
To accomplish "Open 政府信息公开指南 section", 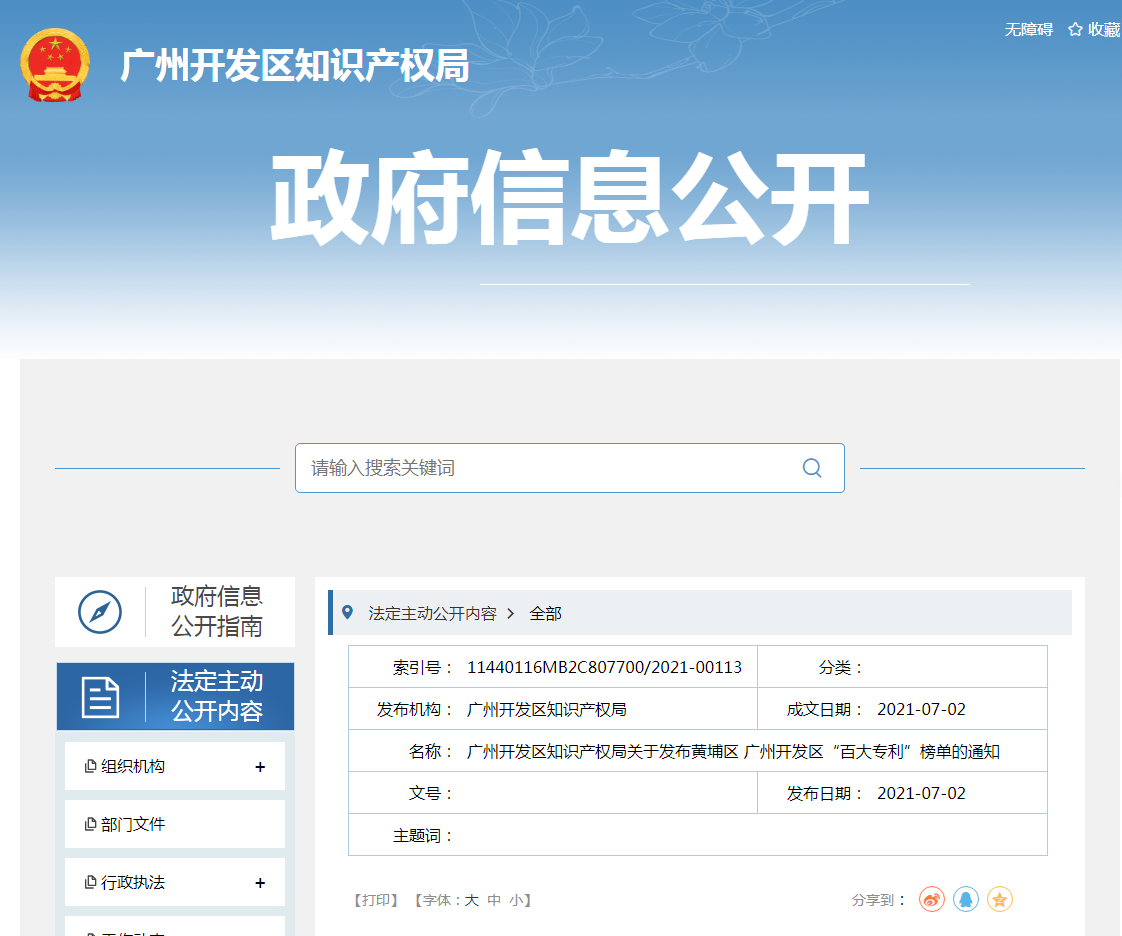I will [175, 612].
